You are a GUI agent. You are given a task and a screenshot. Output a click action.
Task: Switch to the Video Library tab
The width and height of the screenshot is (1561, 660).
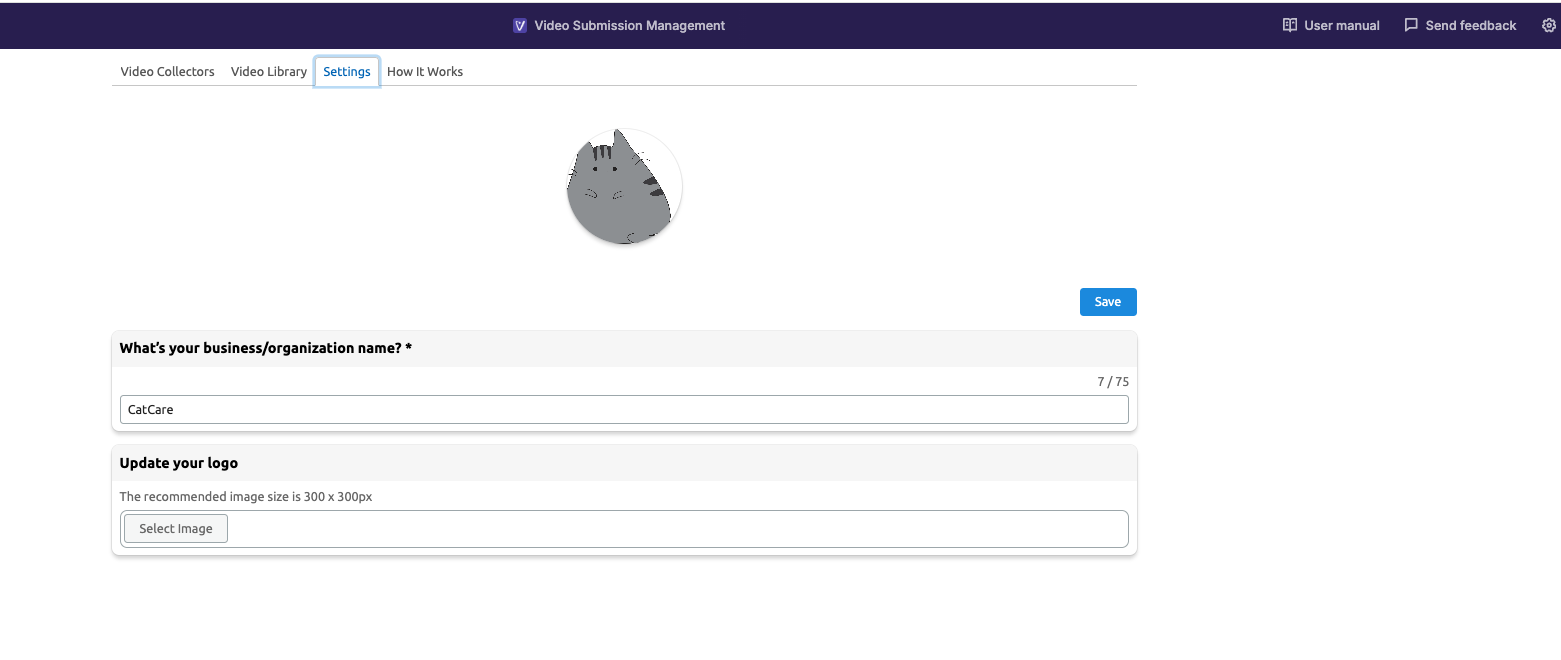(268, 71)
